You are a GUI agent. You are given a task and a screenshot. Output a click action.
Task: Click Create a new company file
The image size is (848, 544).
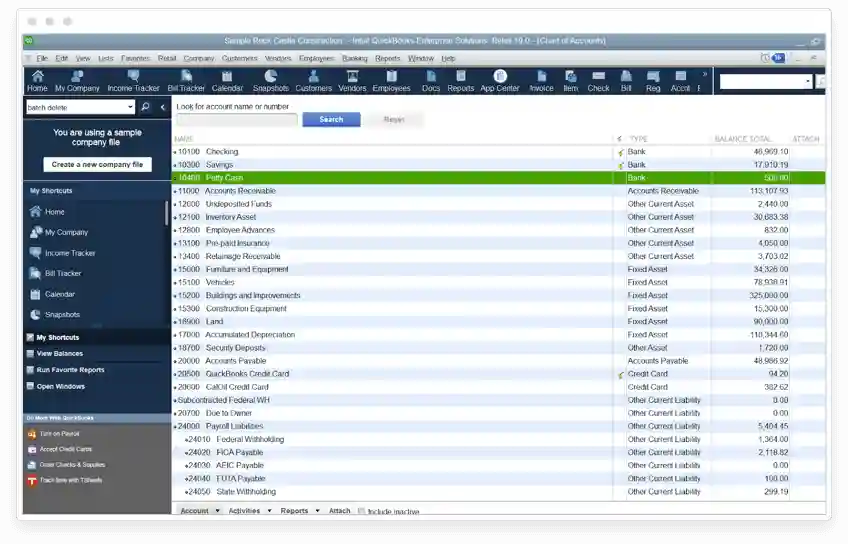pyautogui.click(x=97, y=164)
